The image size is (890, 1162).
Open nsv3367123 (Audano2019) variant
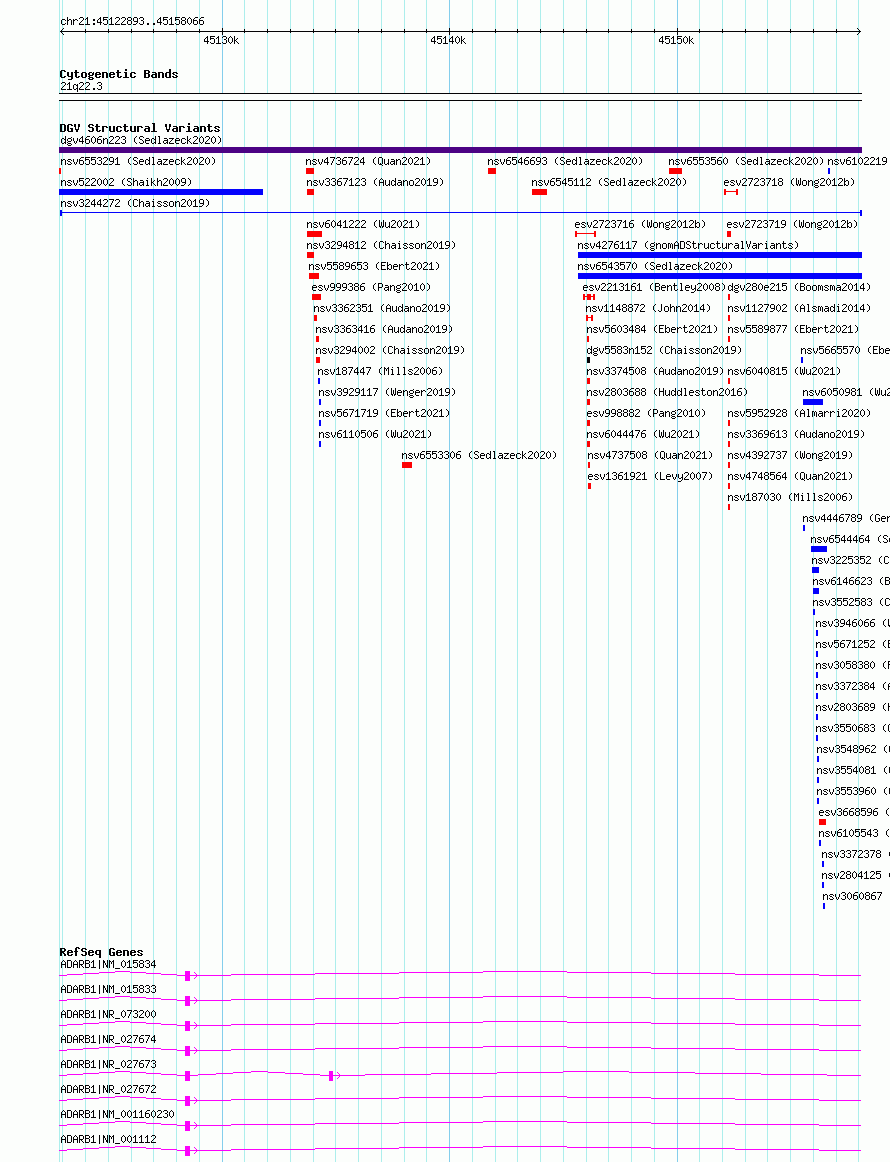[x=375, y=182]
